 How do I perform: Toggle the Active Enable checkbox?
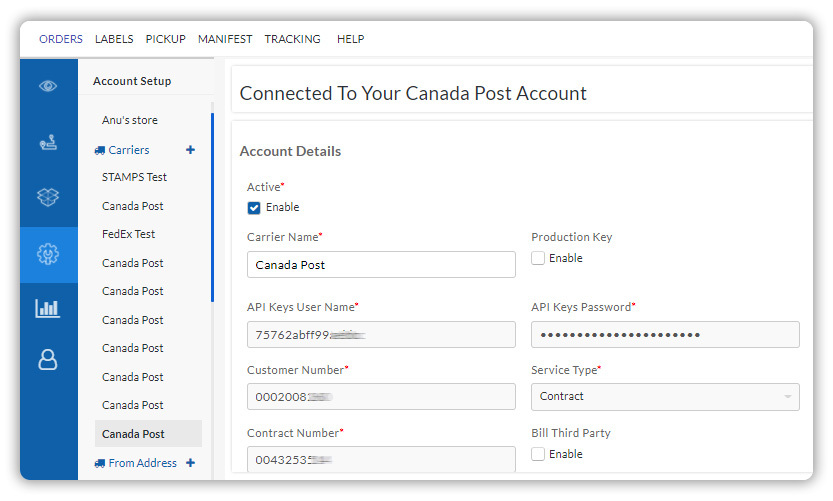254,208
